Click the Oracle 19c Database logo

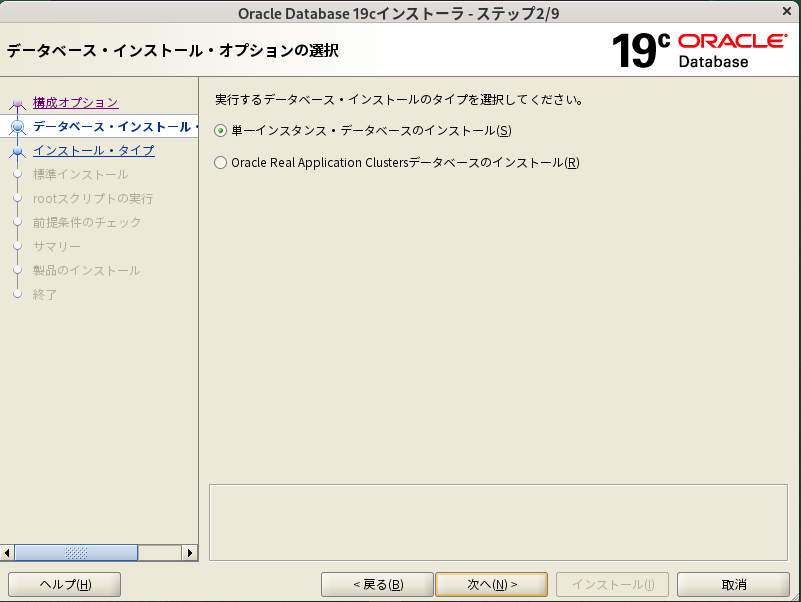699,50
